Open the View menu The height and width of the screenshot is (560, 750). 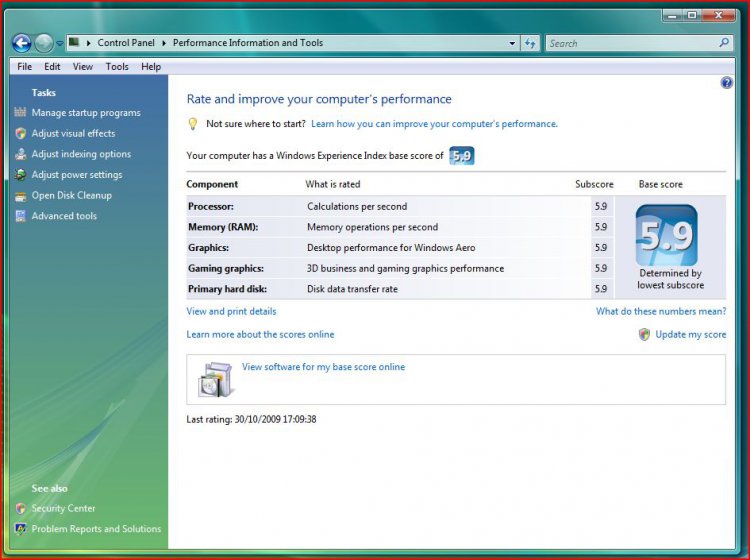(x=83, y=66)
